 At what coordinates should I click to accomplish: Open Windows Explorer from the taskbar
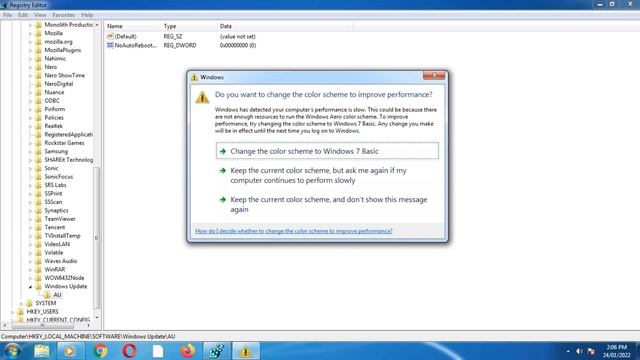(42, 351)
